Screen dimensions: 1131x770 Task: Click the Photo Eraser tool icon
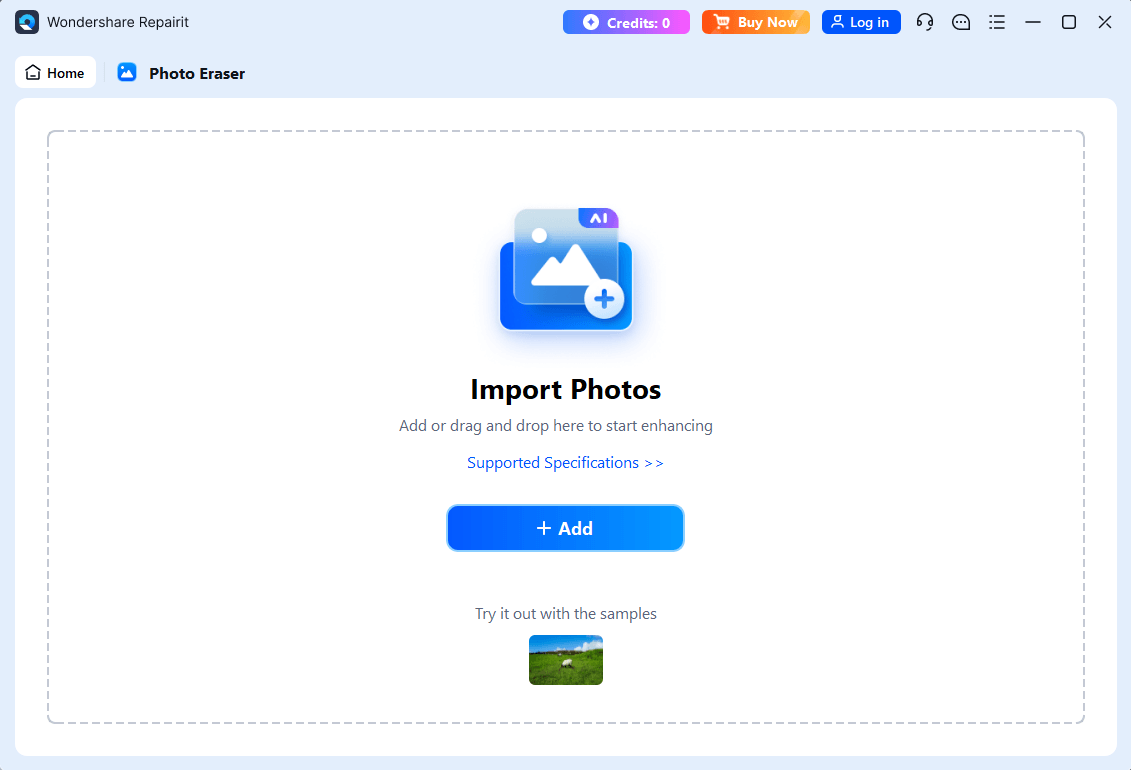point(126,72)
